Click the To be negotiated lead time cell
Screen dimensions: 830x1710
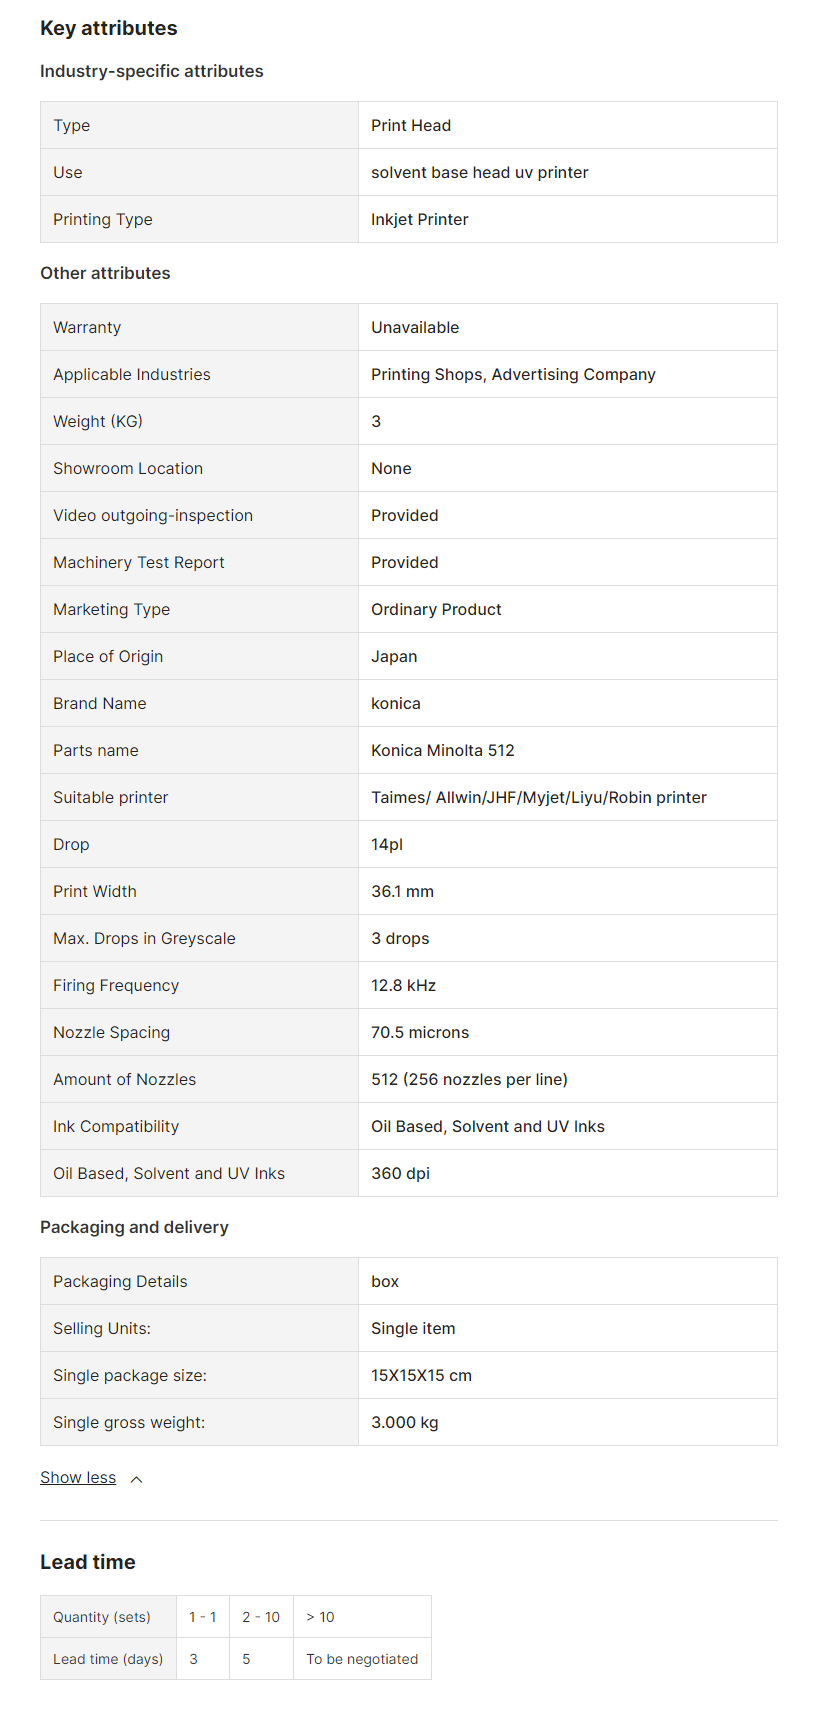tap(362, 1659)
